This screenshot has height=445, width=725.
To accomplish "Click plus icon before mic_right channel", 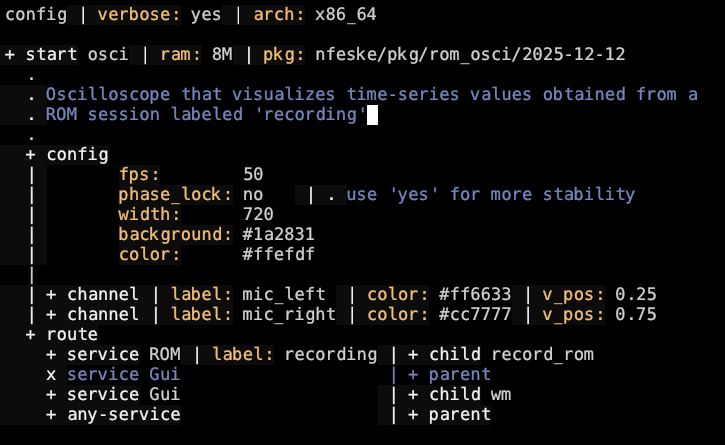I will (x=51, y=314).
